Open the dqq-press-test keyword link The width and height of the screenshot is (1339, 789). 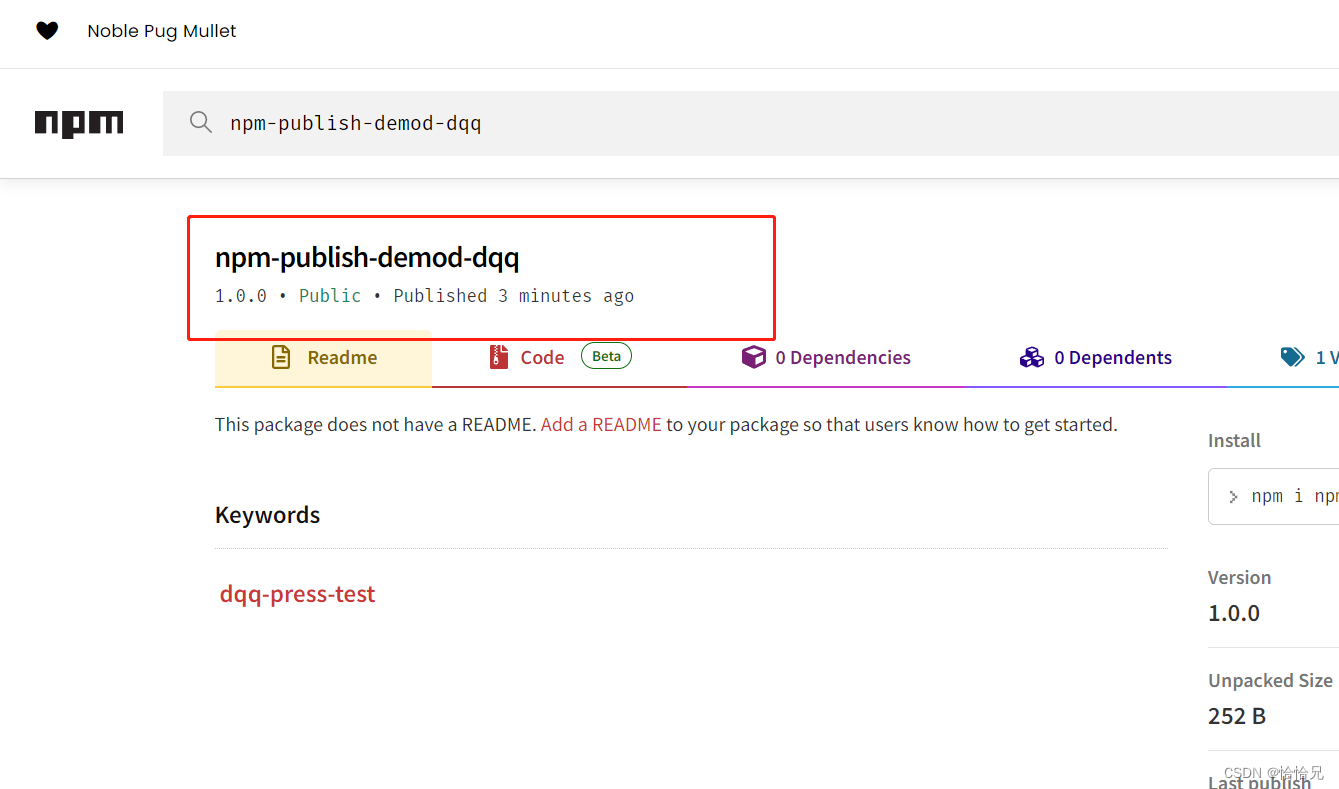[298, 594]
